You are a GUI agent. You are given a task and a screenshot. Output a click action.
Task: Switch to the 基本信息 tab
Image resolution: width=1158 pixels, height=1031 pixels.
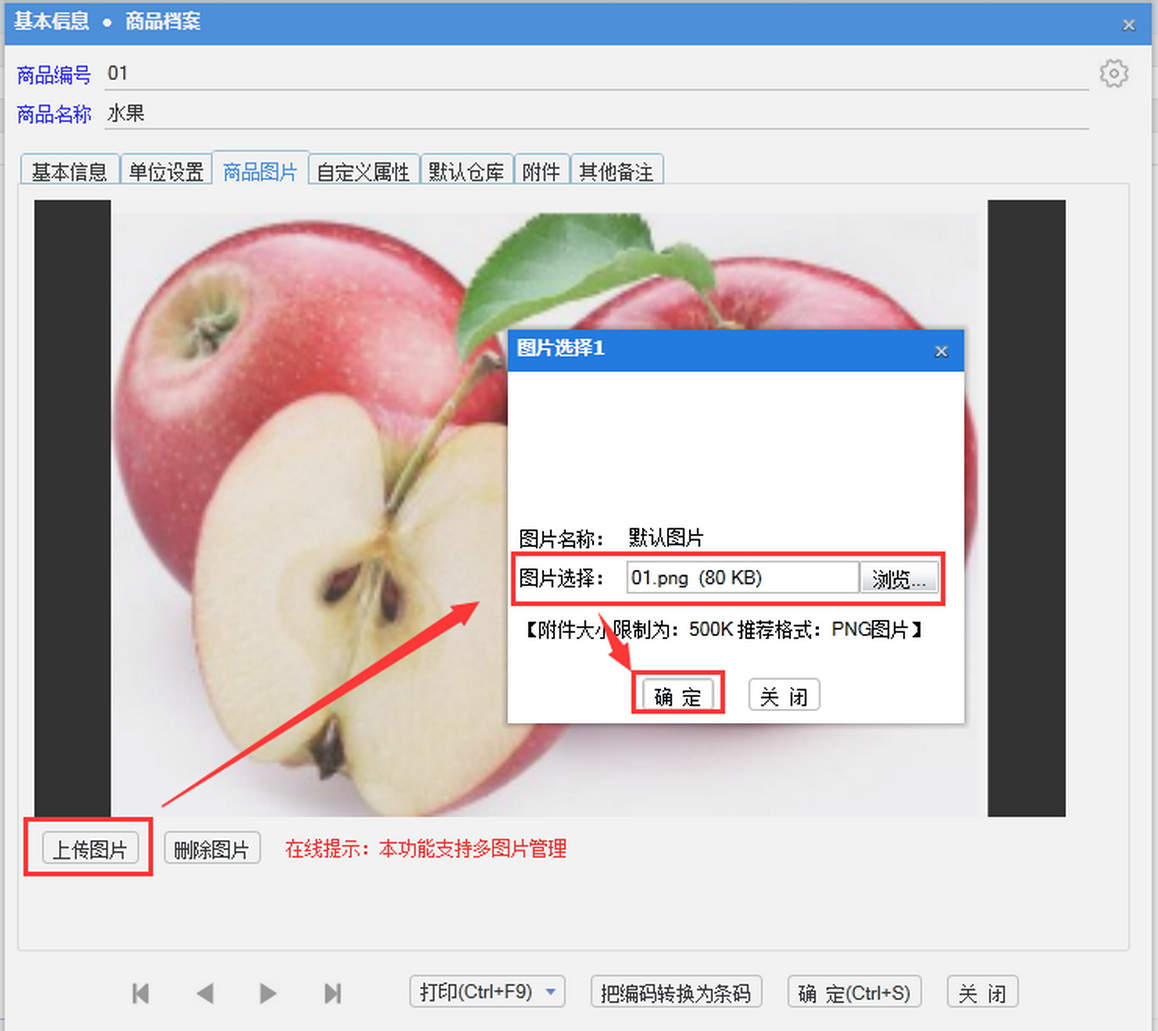69,172
